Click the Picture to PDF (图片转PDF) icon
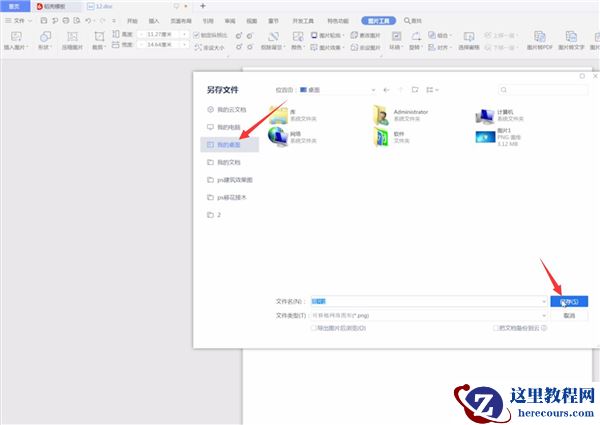The image size is (600, 425). 540,37
